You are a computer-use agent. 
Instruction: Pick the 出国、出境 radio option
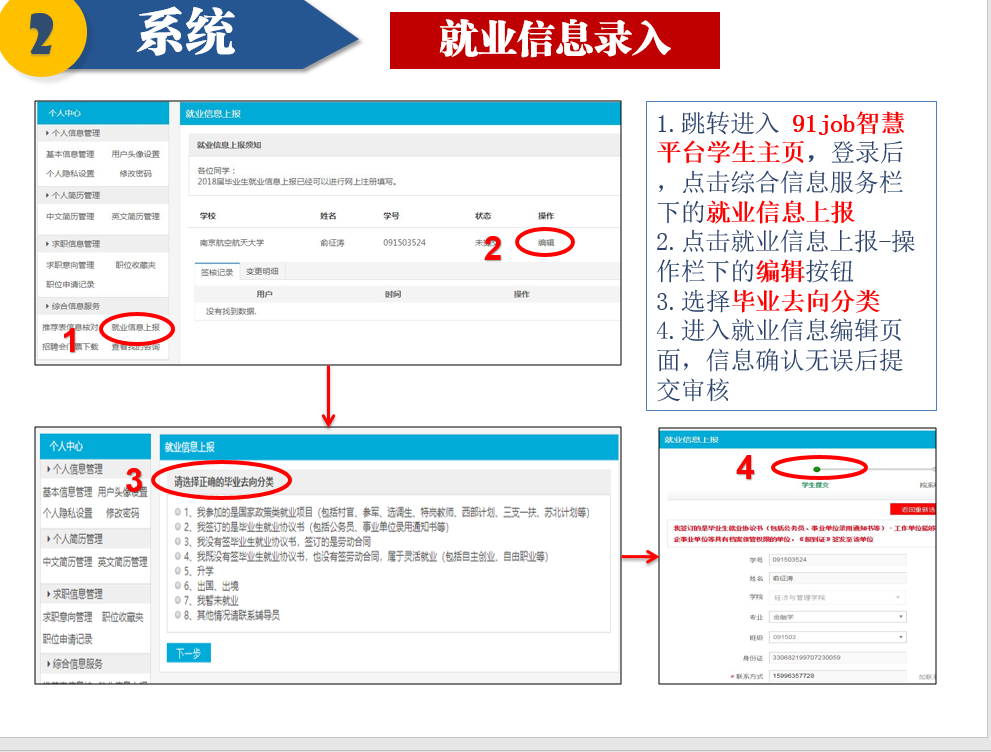pyautogui.click(x=178, y=586)
